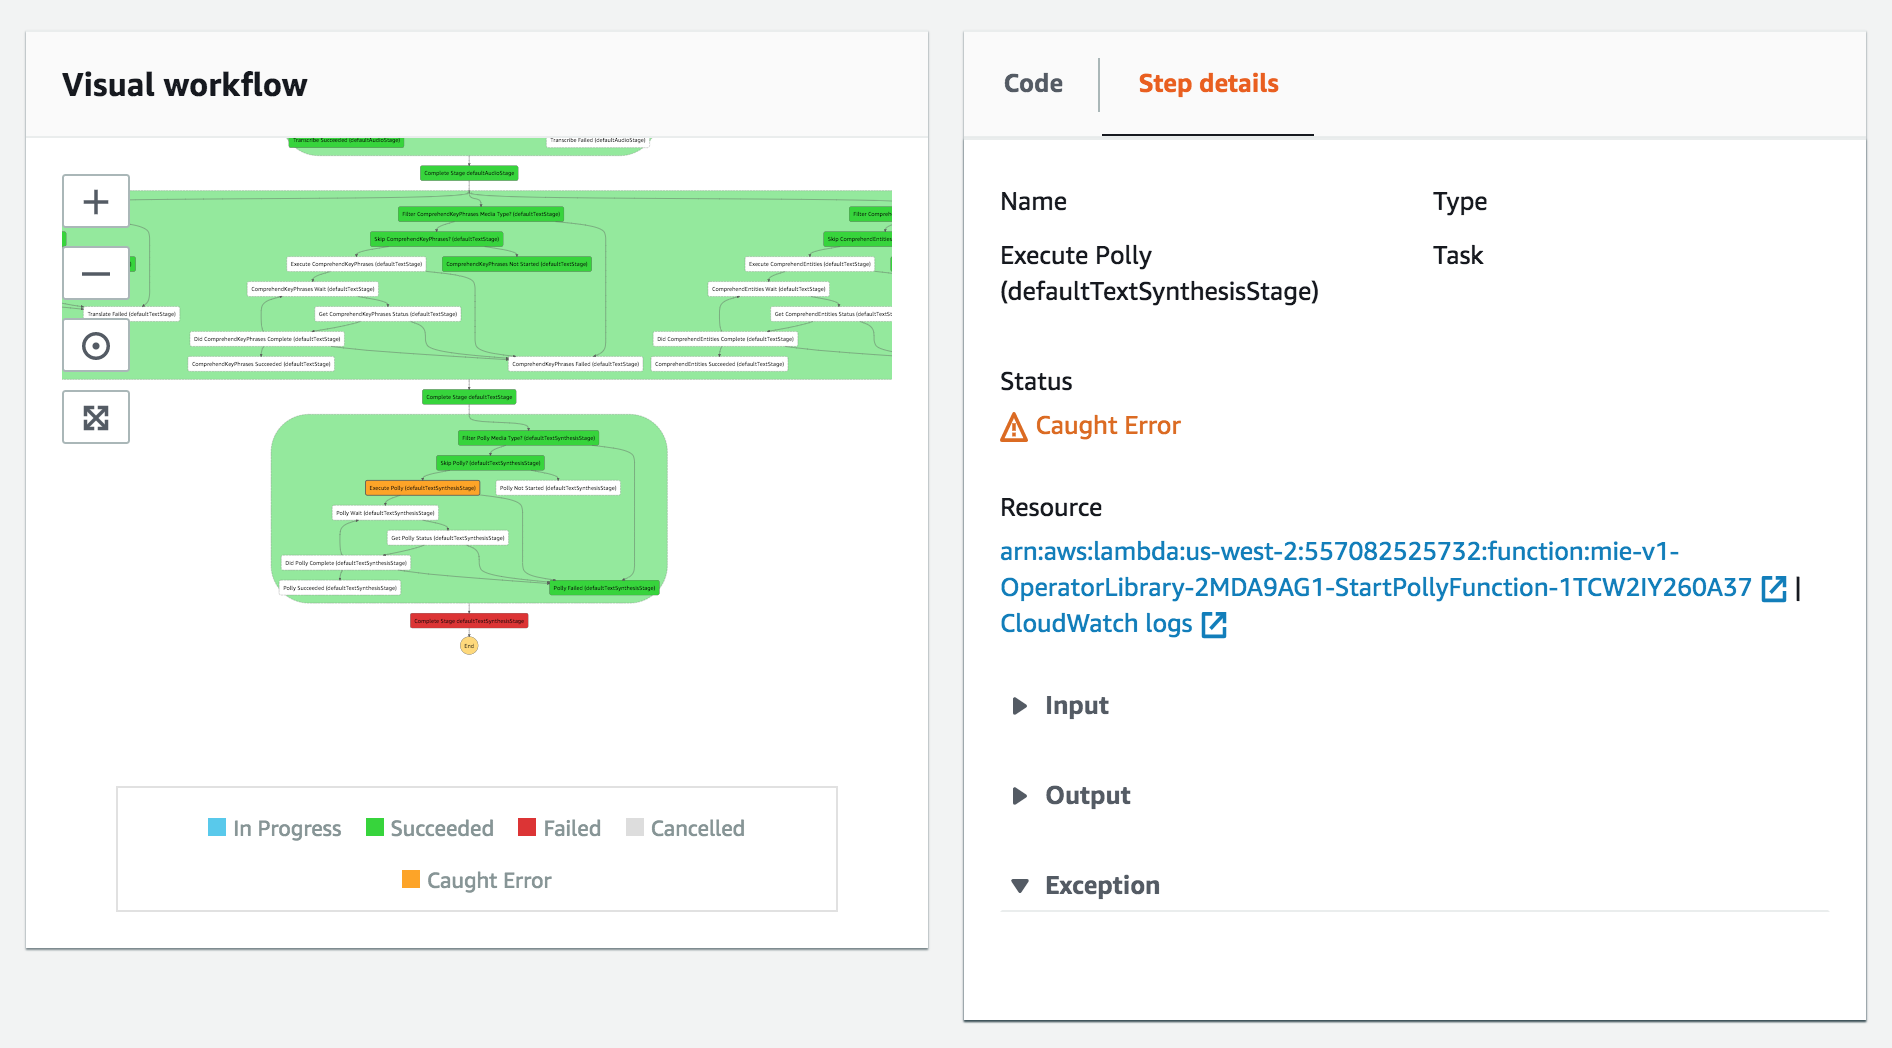Select the Translate Failed node
The width and height of the screenshot is (1892, 1048).
131,314
